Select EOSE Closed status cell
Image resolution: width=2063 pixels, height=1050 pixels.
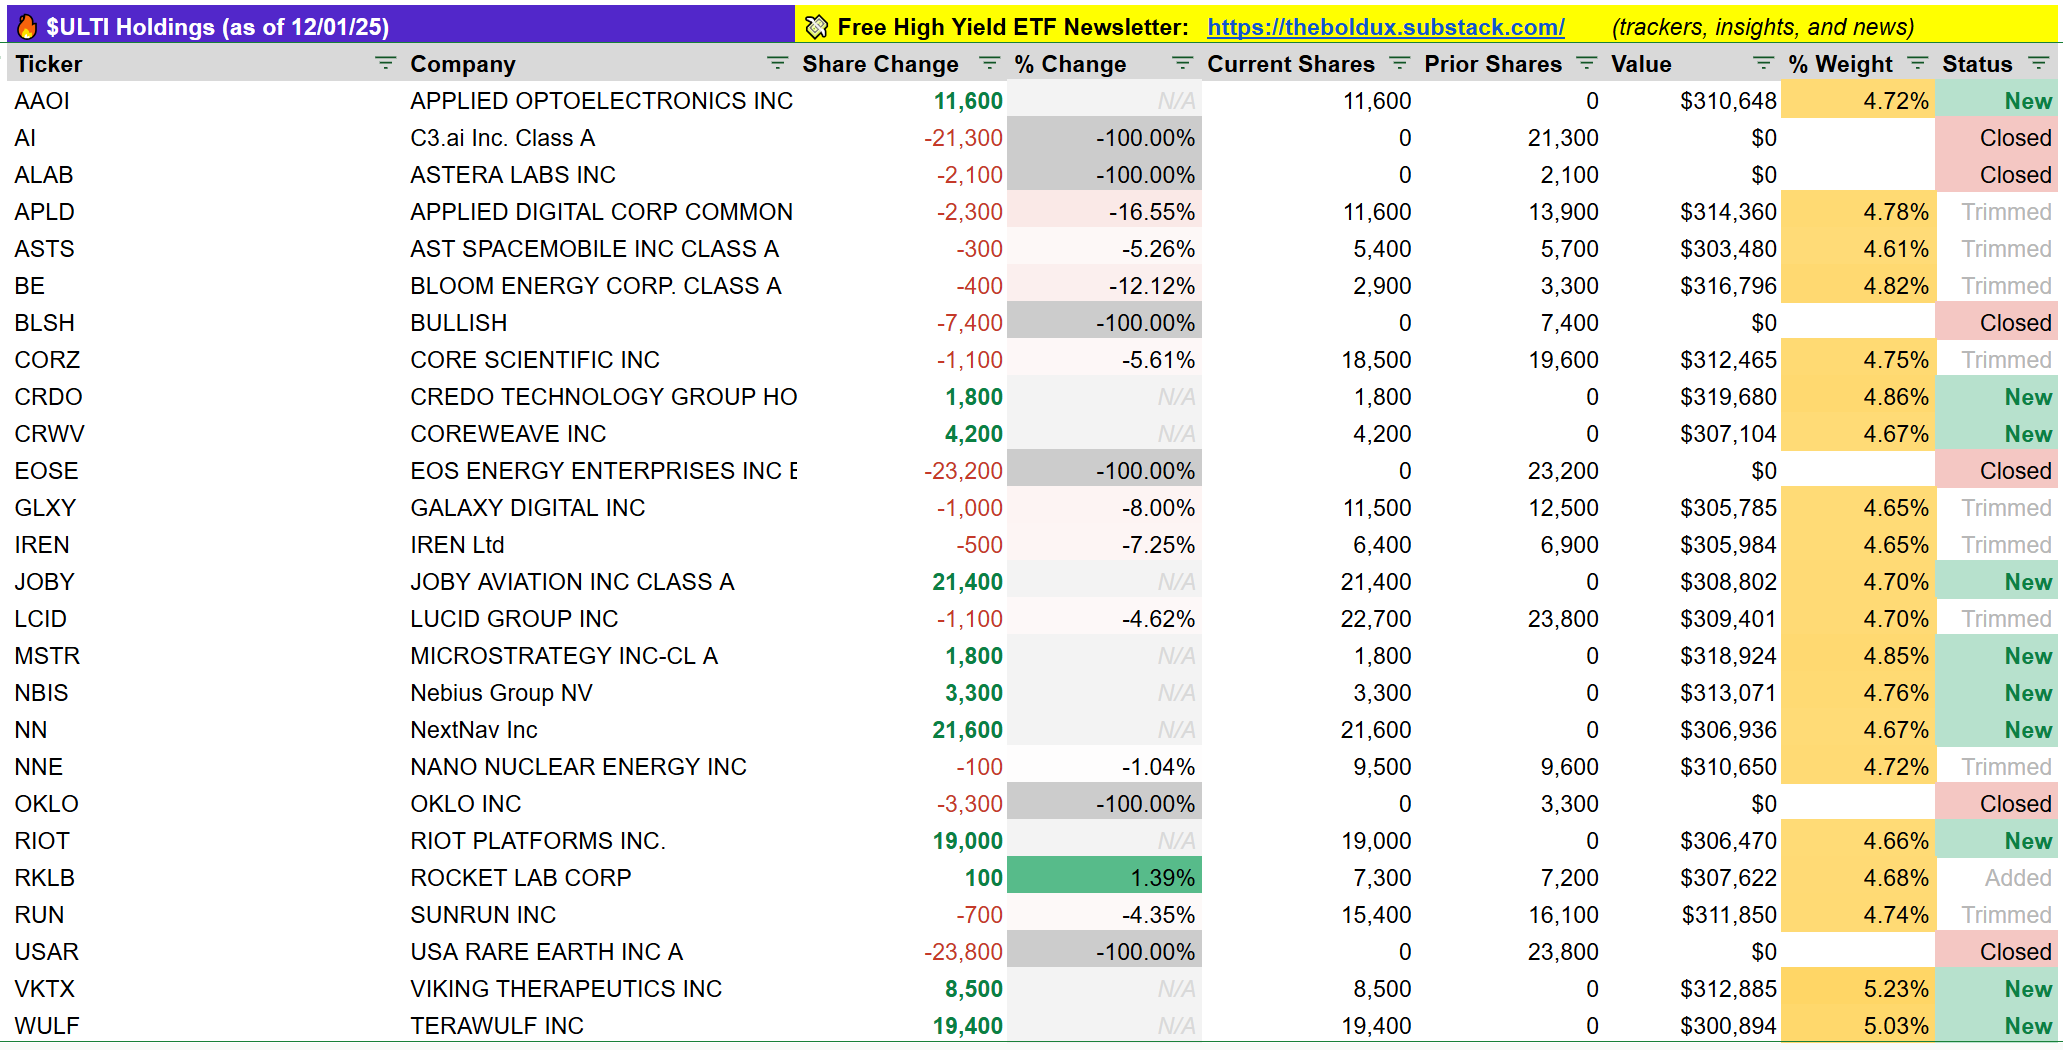[1997, 471]
